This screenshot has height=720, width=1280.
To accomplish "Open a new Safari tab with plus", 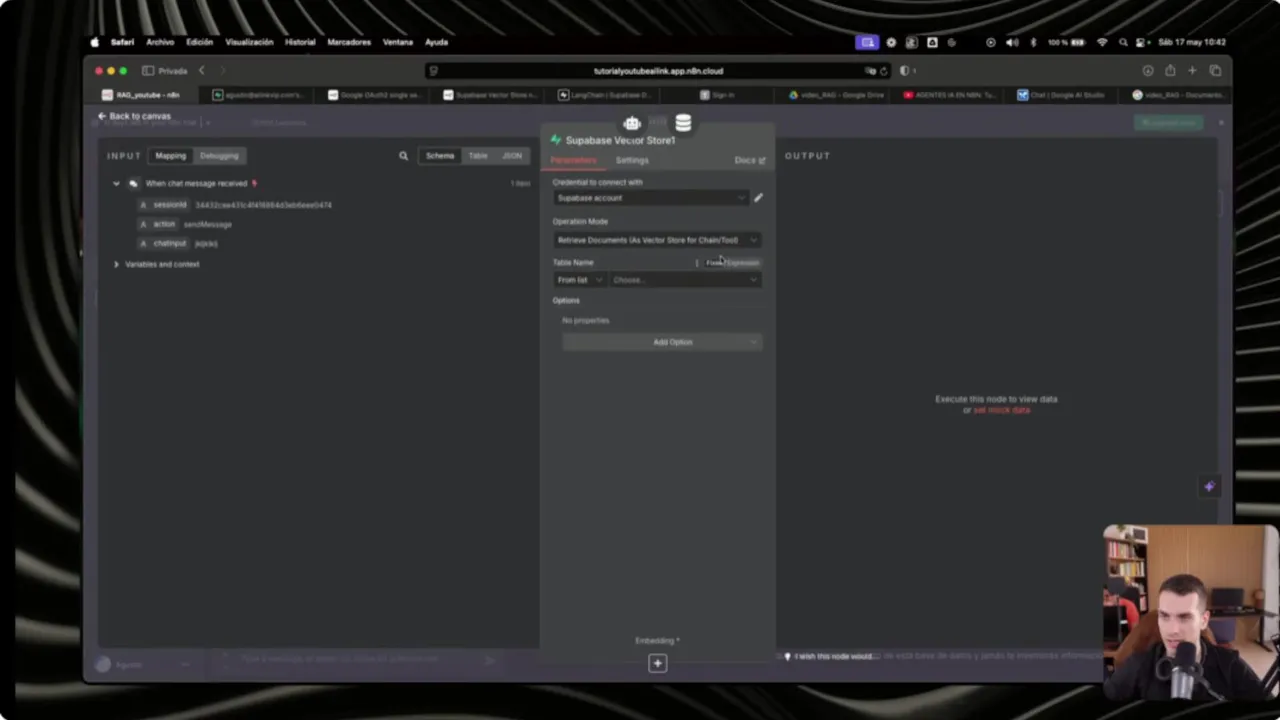I will tap(1192, 71).
